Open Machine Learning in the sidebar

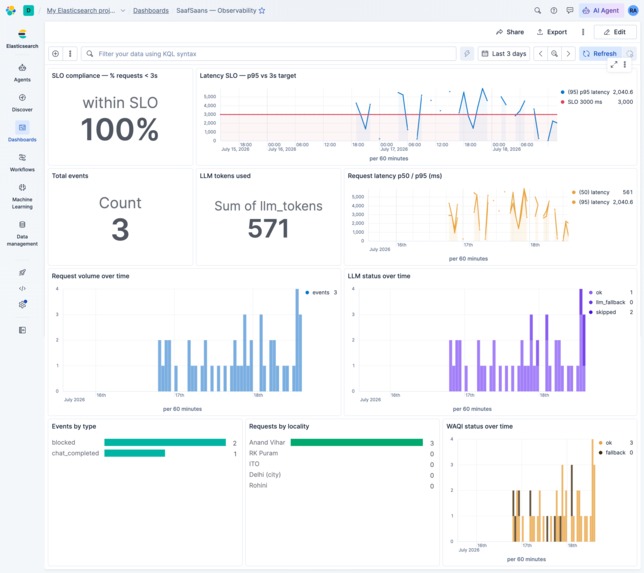[22, 196]
